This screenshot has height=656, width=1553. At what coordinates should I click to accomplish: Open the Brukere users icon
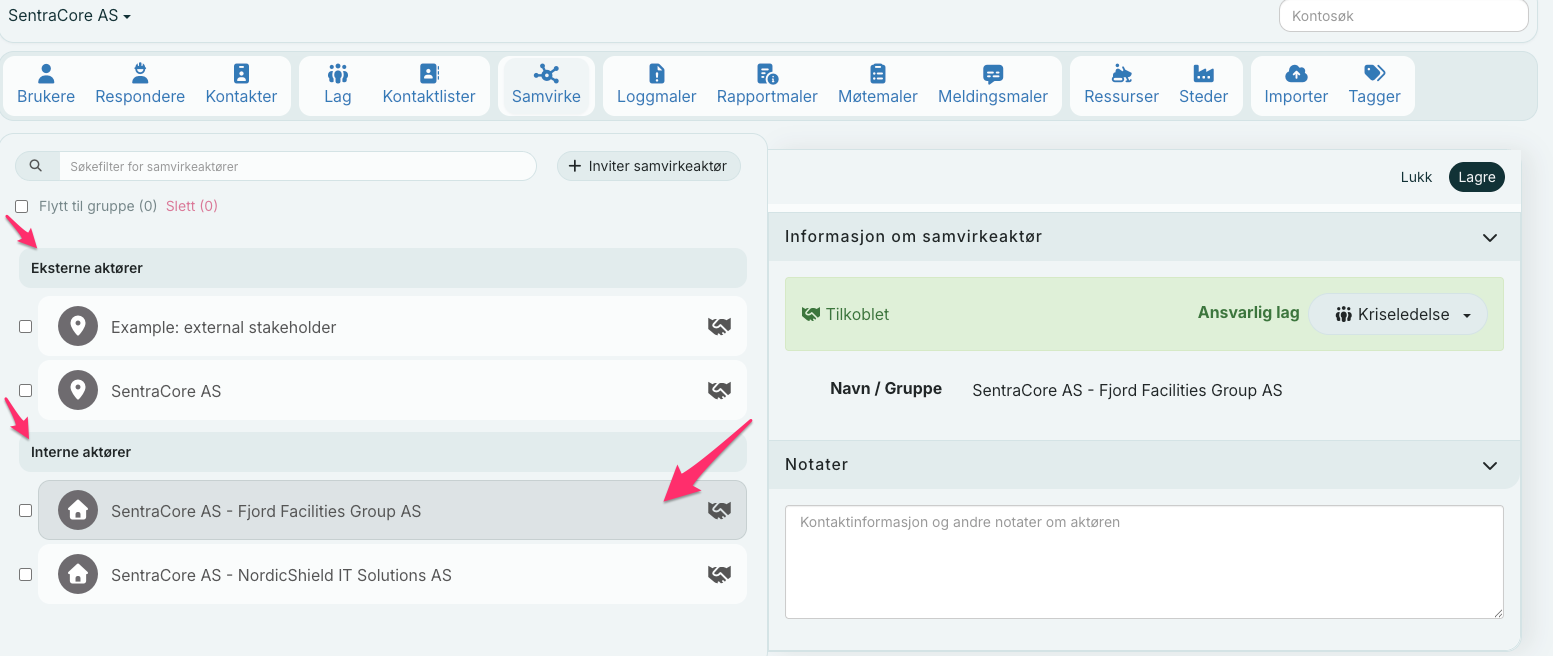pos(46,74)
